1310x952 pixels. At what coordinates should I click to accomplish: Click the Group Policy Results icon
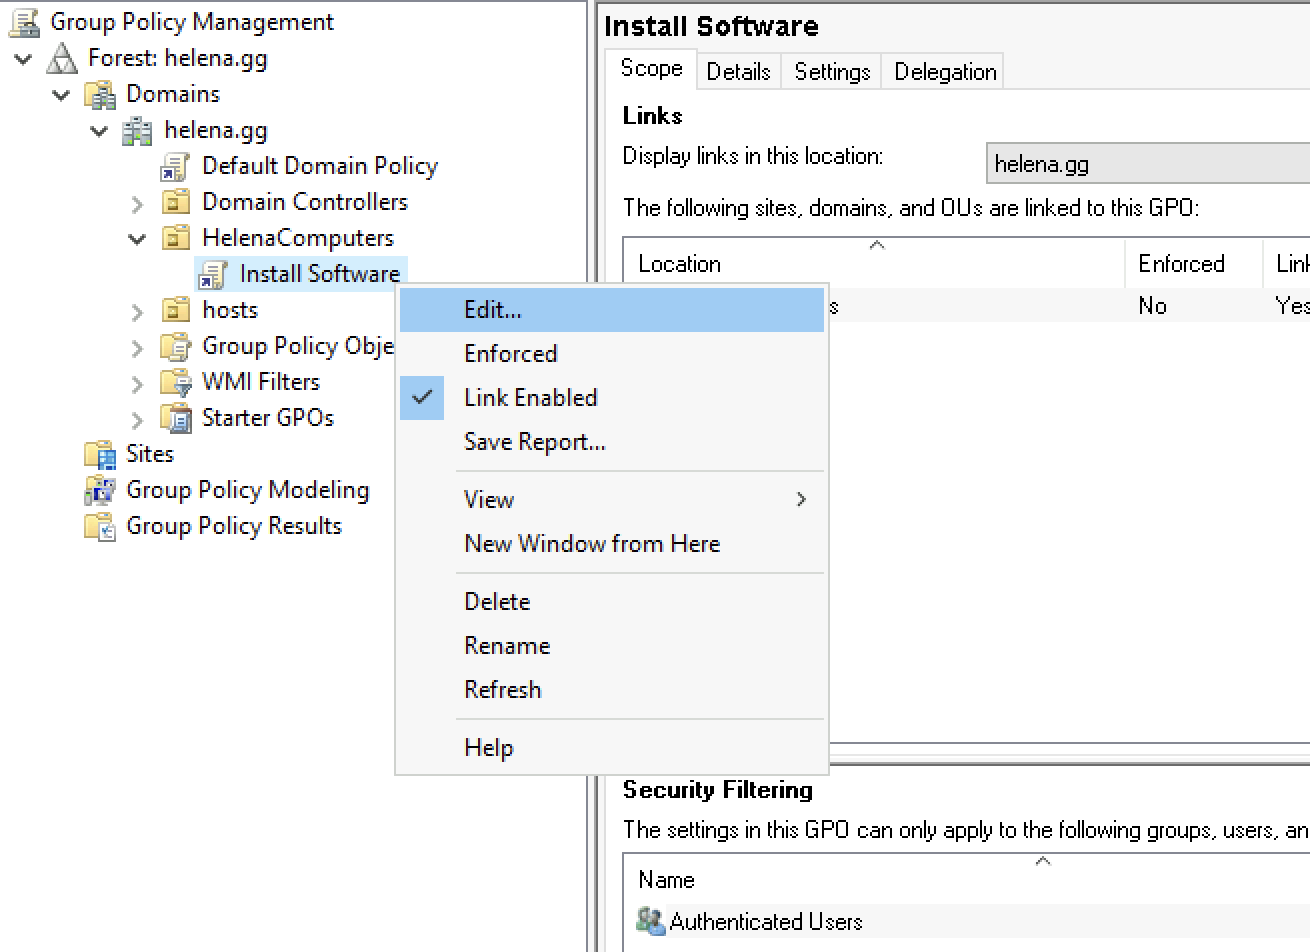[100, 527]
